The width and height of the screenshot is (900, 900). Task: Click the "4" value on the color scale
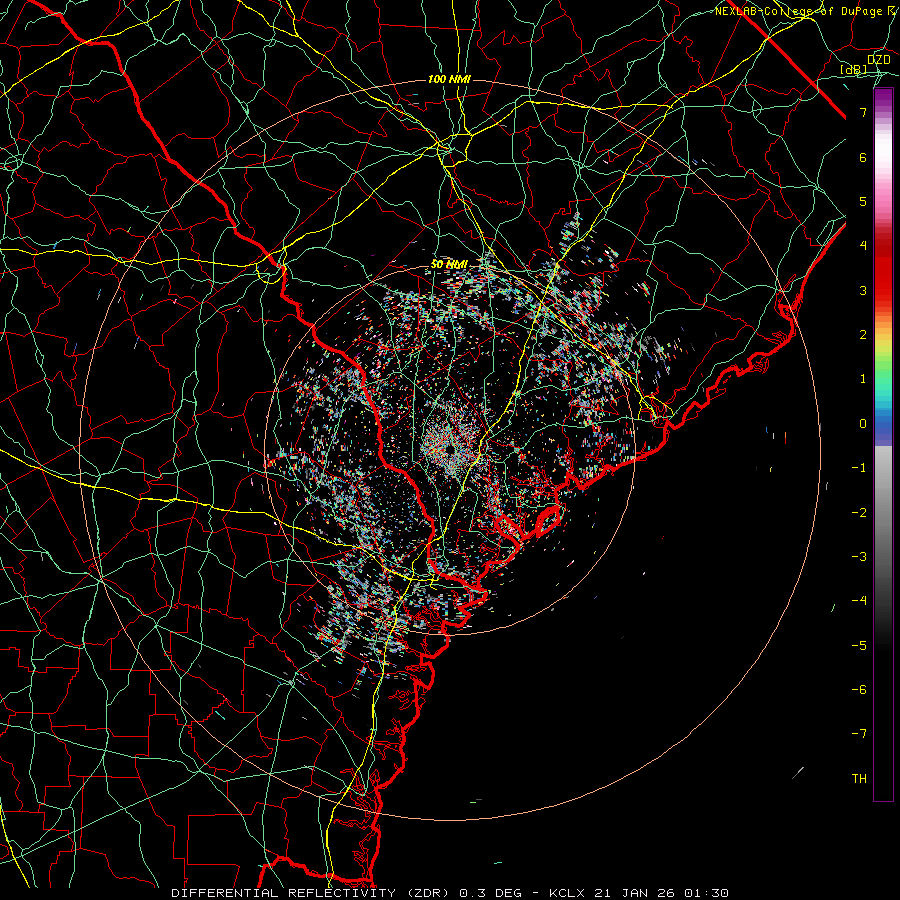pyautogui.click(x=863, y=246)
